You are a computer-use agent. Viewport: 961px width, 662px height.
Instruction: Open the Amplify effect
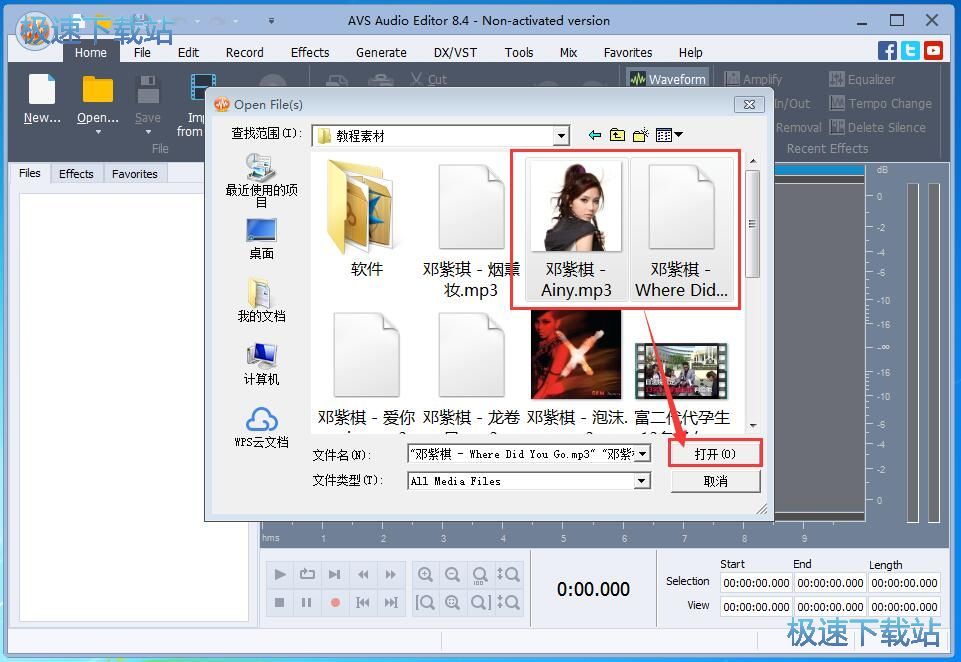click(x=753, y=79)
